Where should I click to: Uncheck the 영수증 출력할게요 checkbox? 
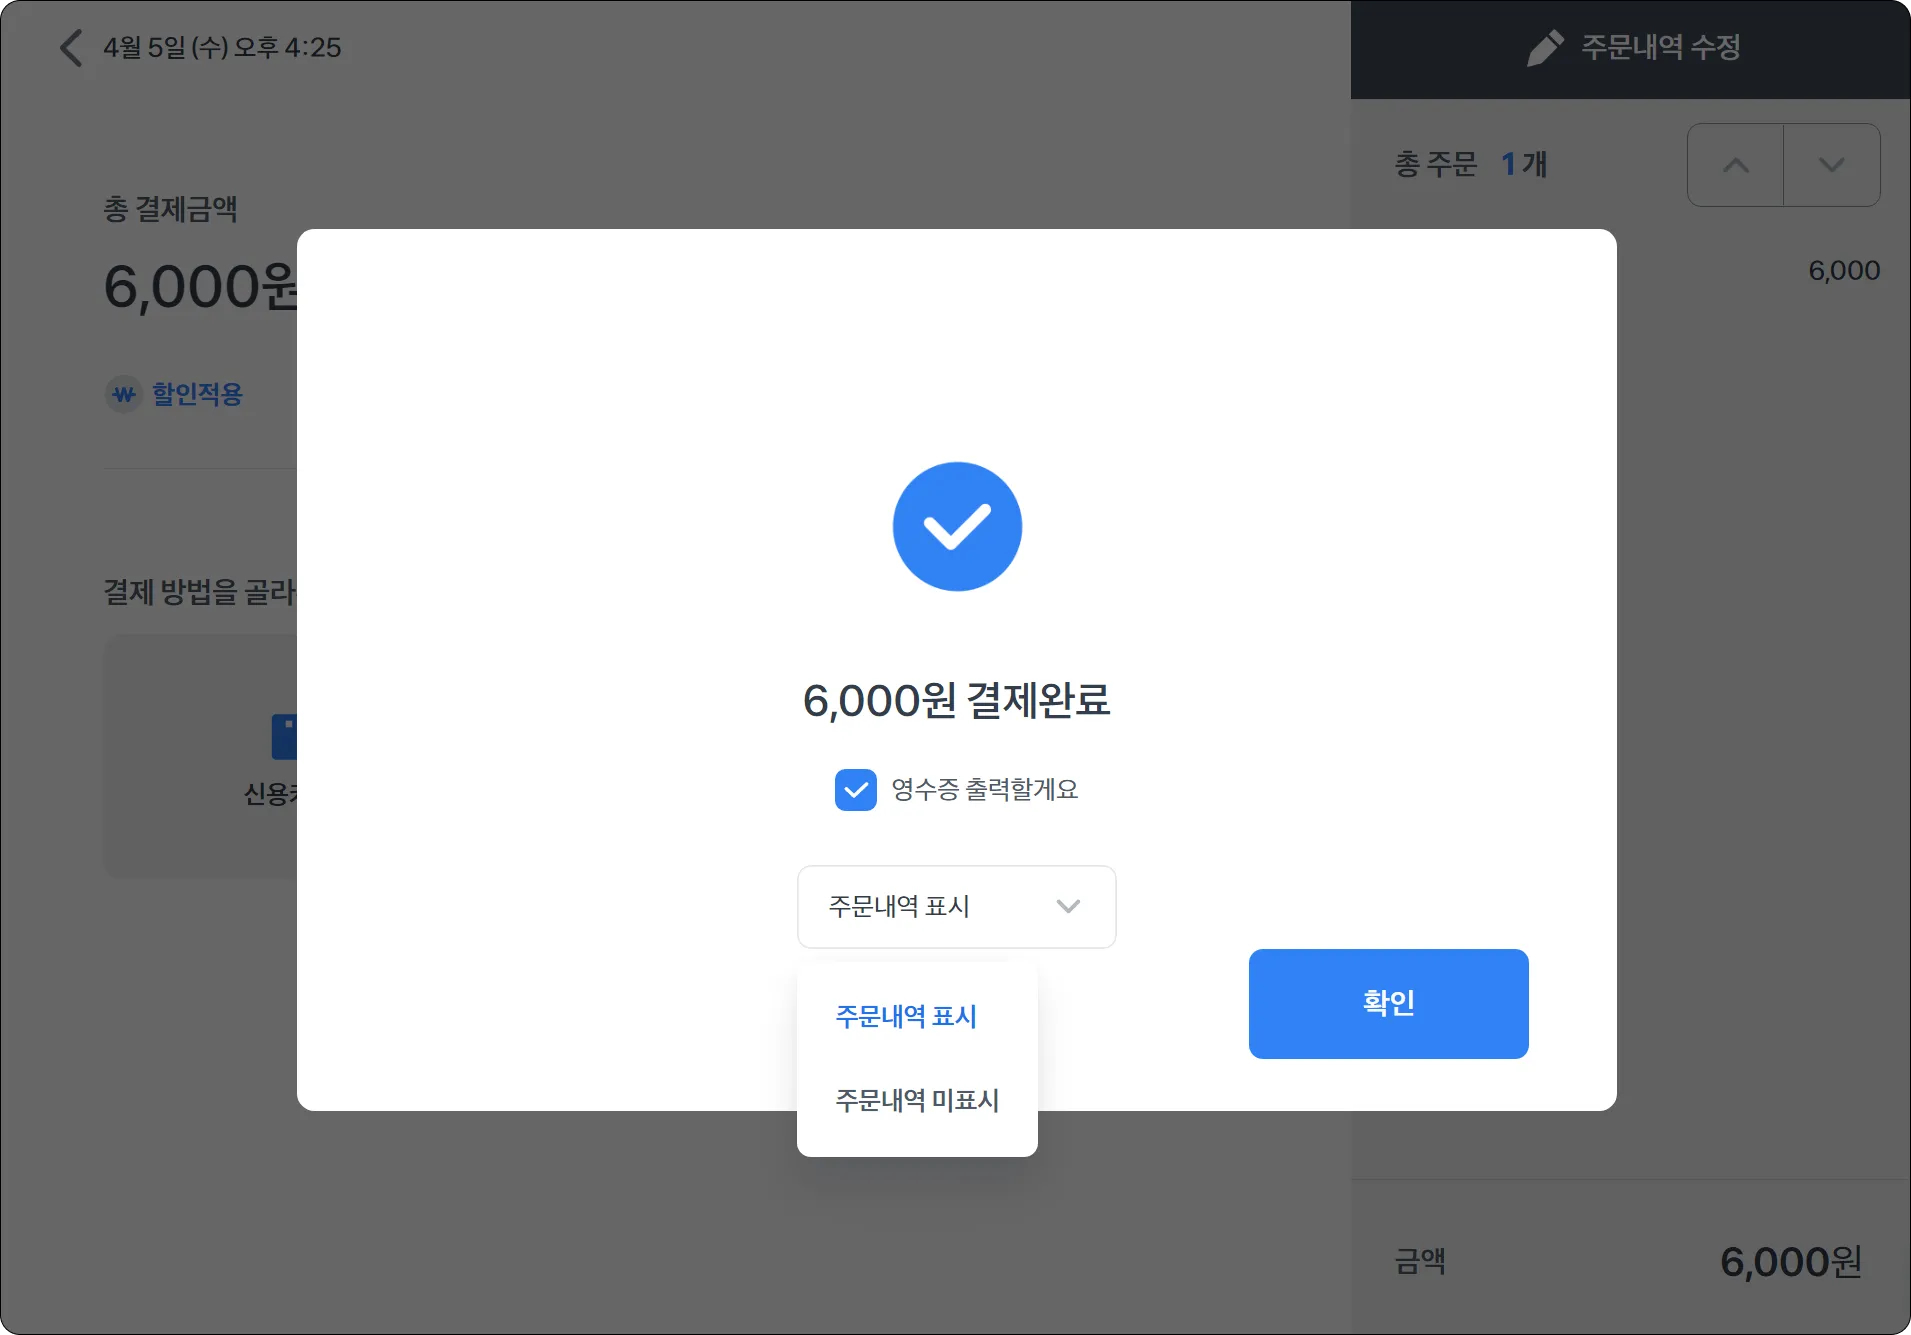pyautogui.click(x=856, y=790)
